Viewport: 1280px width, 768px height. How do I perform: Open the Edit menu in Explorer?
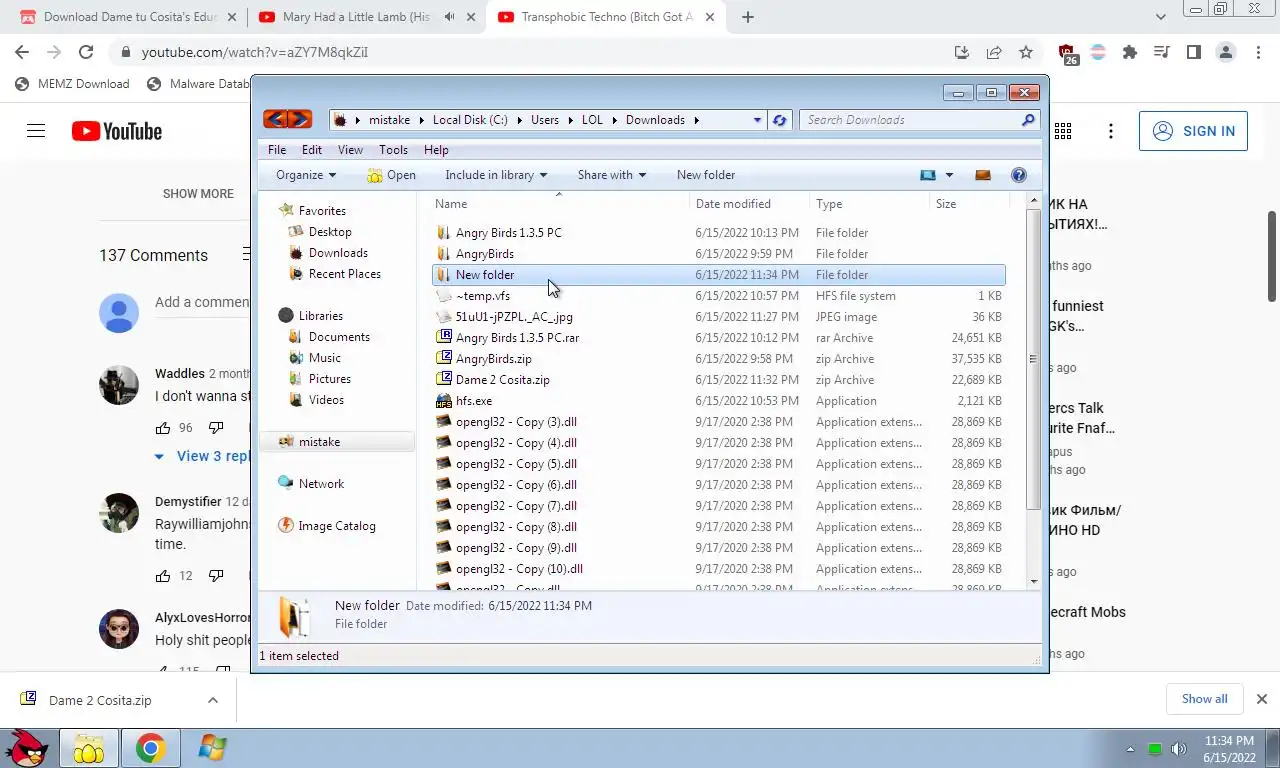click(312, 150)
